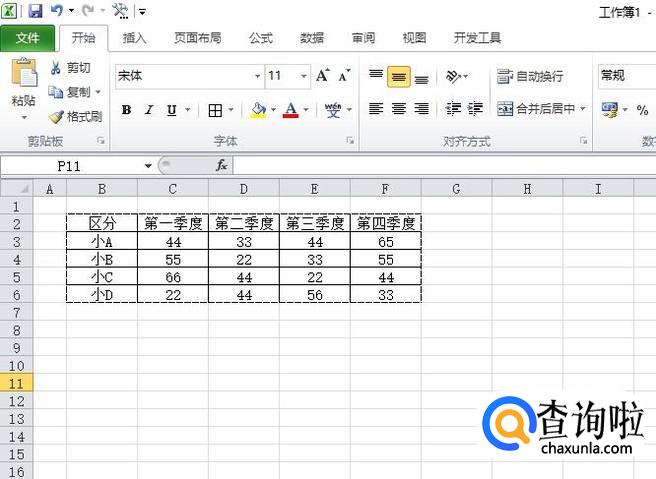Screen dimensions: 656x479
Task: Click the text orientation icon
Action: pyautogui.click(x=453, y=76)
